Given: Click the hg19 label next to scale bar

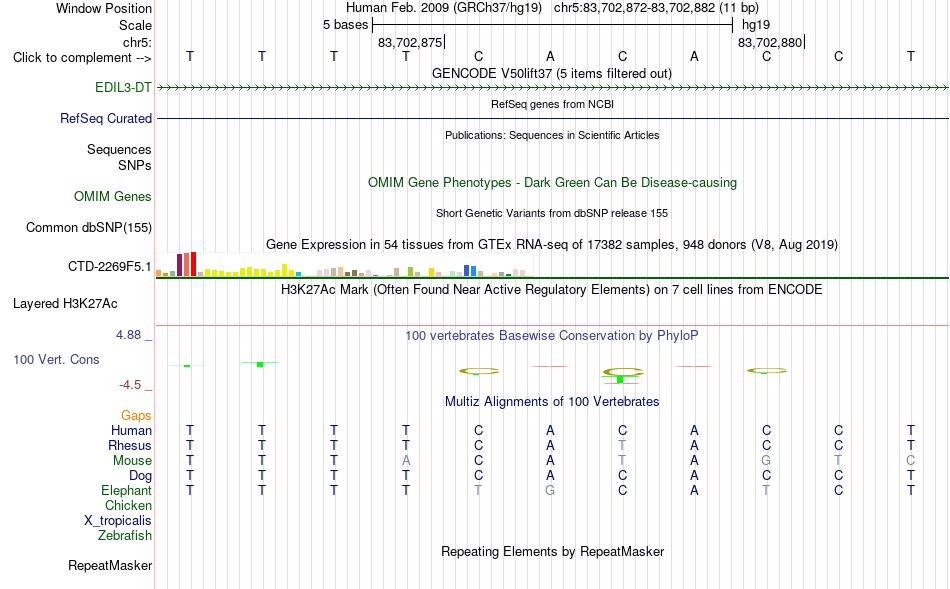Looking at the screenshot, I should [x=756, y=25].
